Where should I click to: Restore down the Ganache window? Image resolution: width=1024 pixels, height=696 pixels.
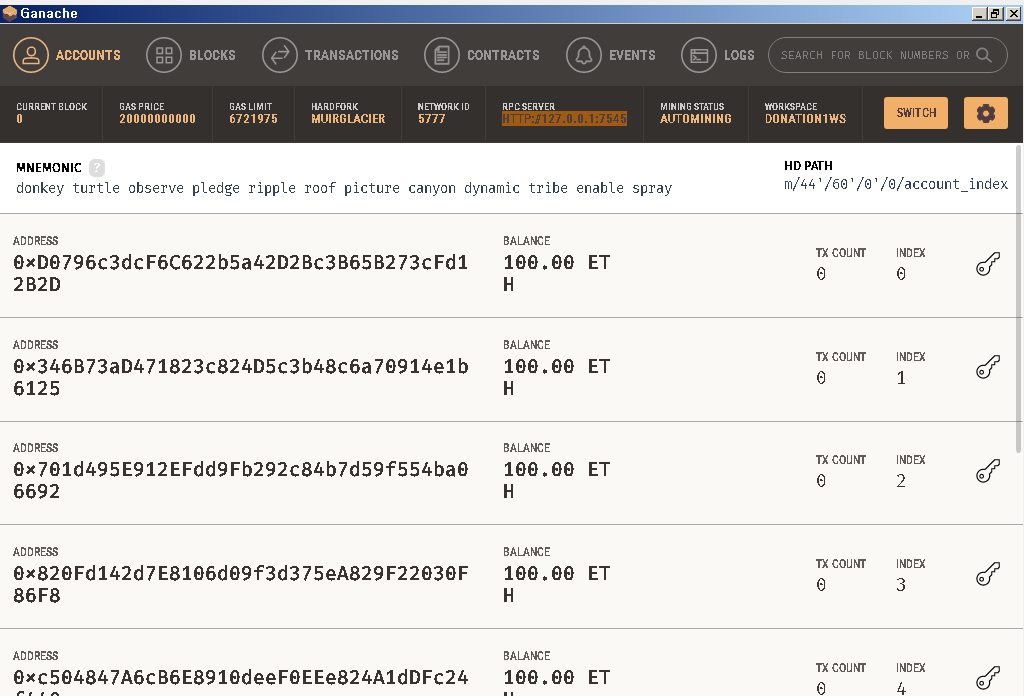(x=995, y=14)
